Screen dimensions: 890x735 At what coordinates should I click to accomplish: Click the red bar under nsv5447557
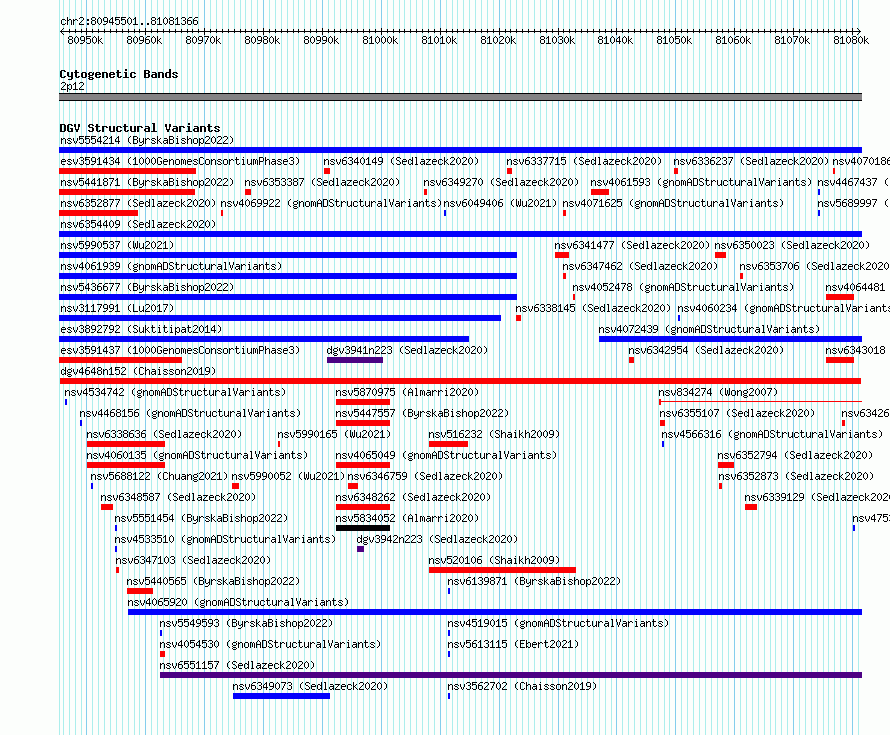pos(363,423)
